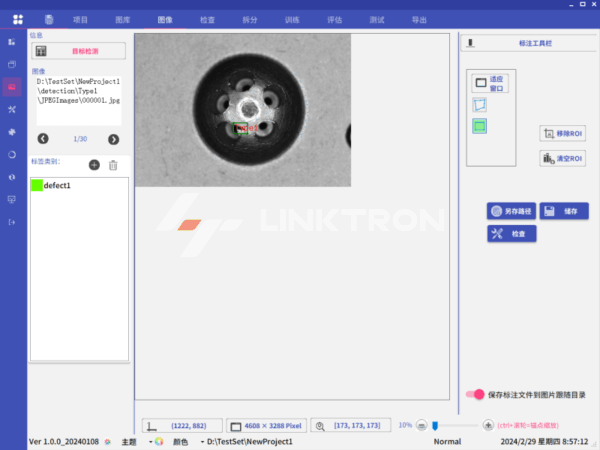Click the add label category plus icon
The width and height of the screenshot is (600, 450).
coord(94,164)
